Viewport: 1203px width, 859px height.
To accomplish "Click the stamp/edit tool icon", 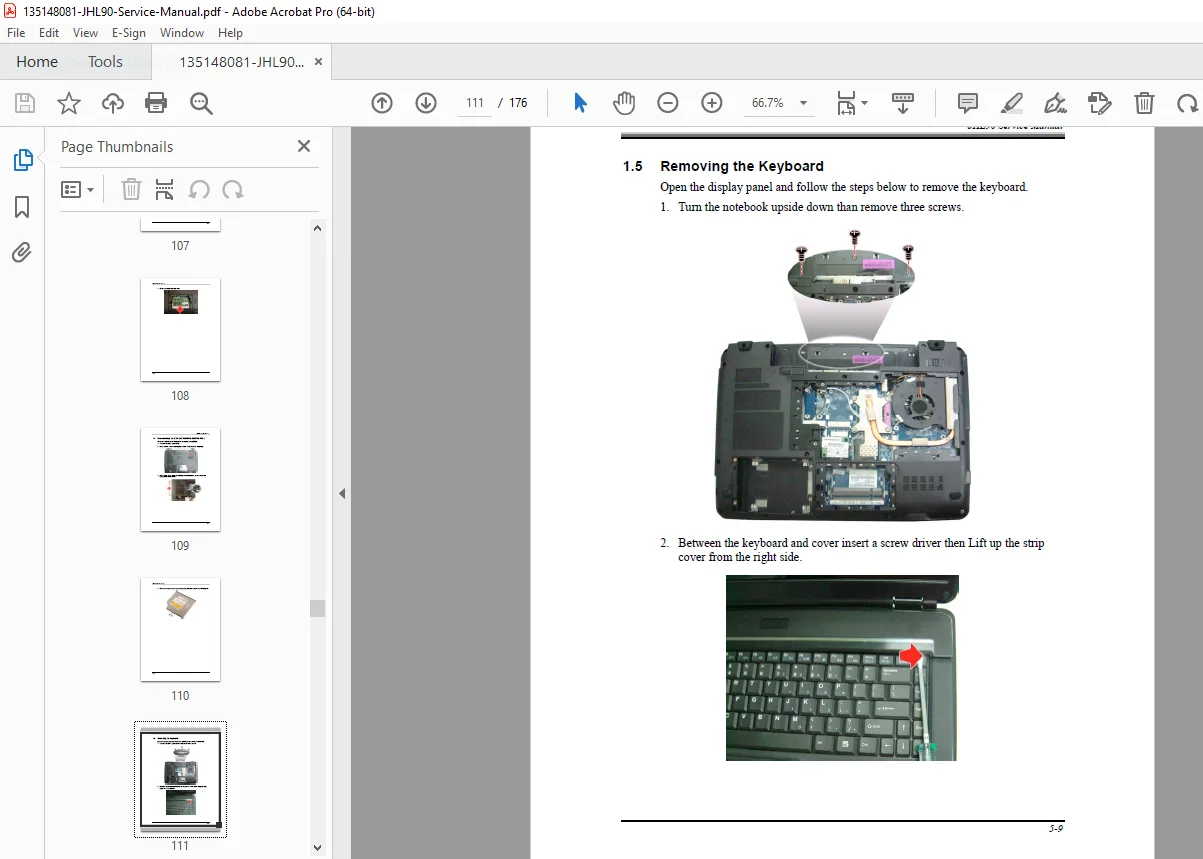I will click(x=1100, y=103).
